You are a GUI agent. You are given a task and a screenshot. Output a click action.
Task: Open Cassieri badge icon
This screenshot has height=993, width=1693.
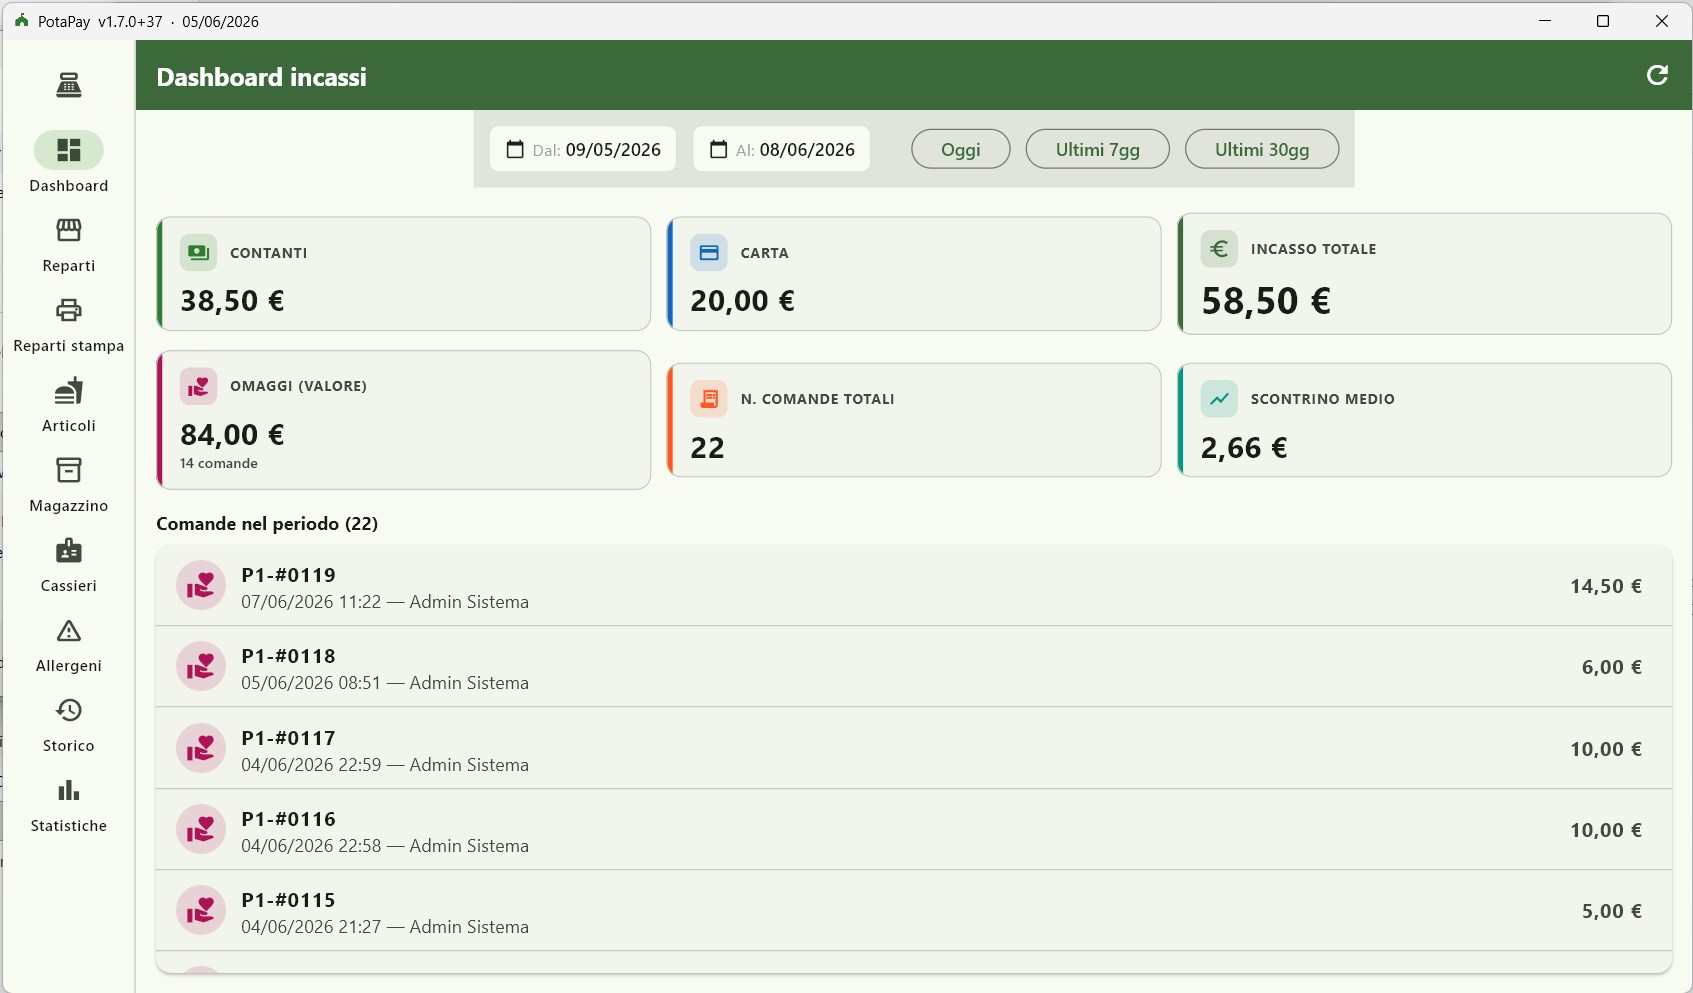coord(68,550)
